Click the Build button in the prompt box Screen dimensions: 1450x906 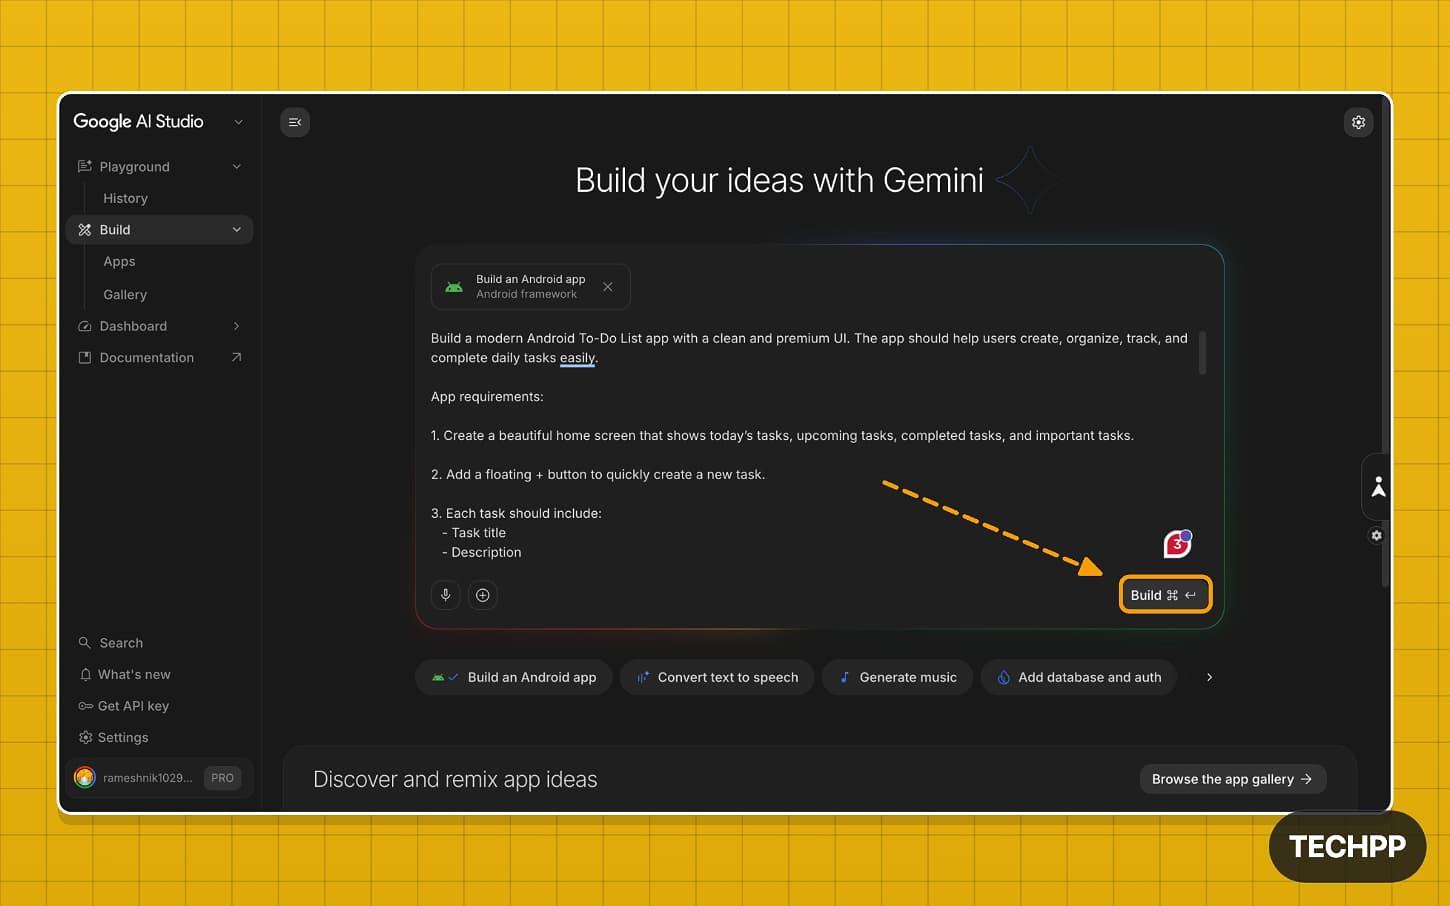(x=1165, y=595)
